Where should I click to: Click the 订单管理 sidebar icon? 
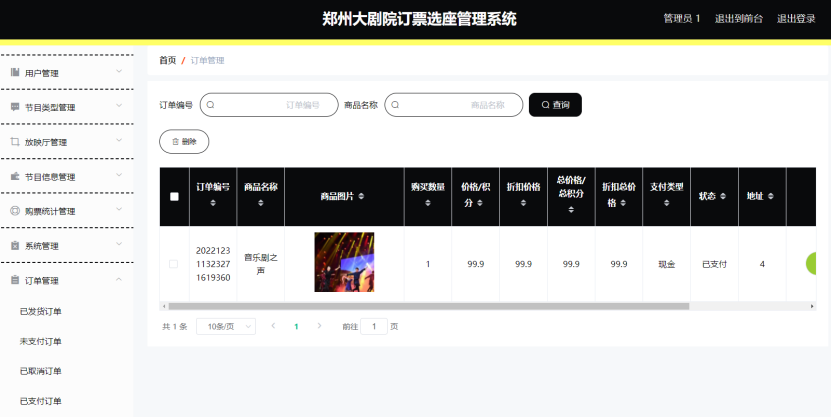[x=15, y=280]
